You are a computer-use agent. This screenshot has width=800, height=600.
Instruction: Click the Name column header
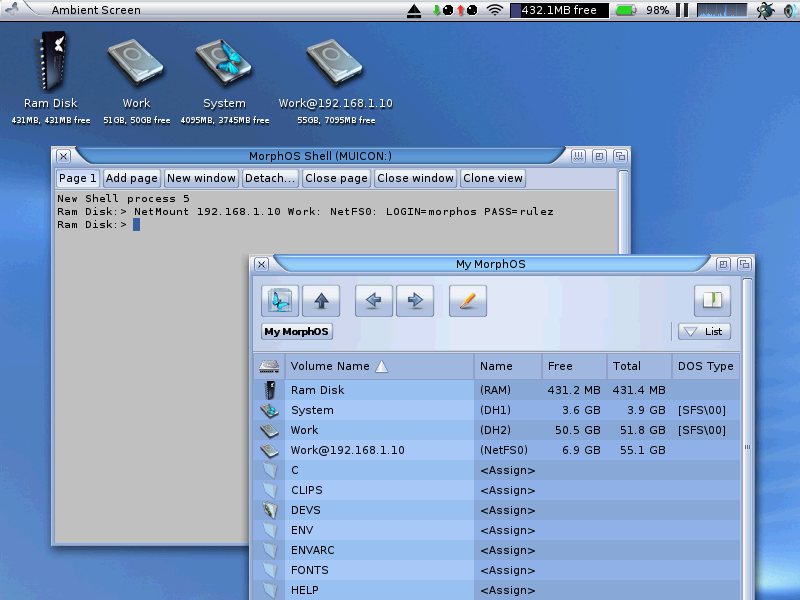point(508,366)
